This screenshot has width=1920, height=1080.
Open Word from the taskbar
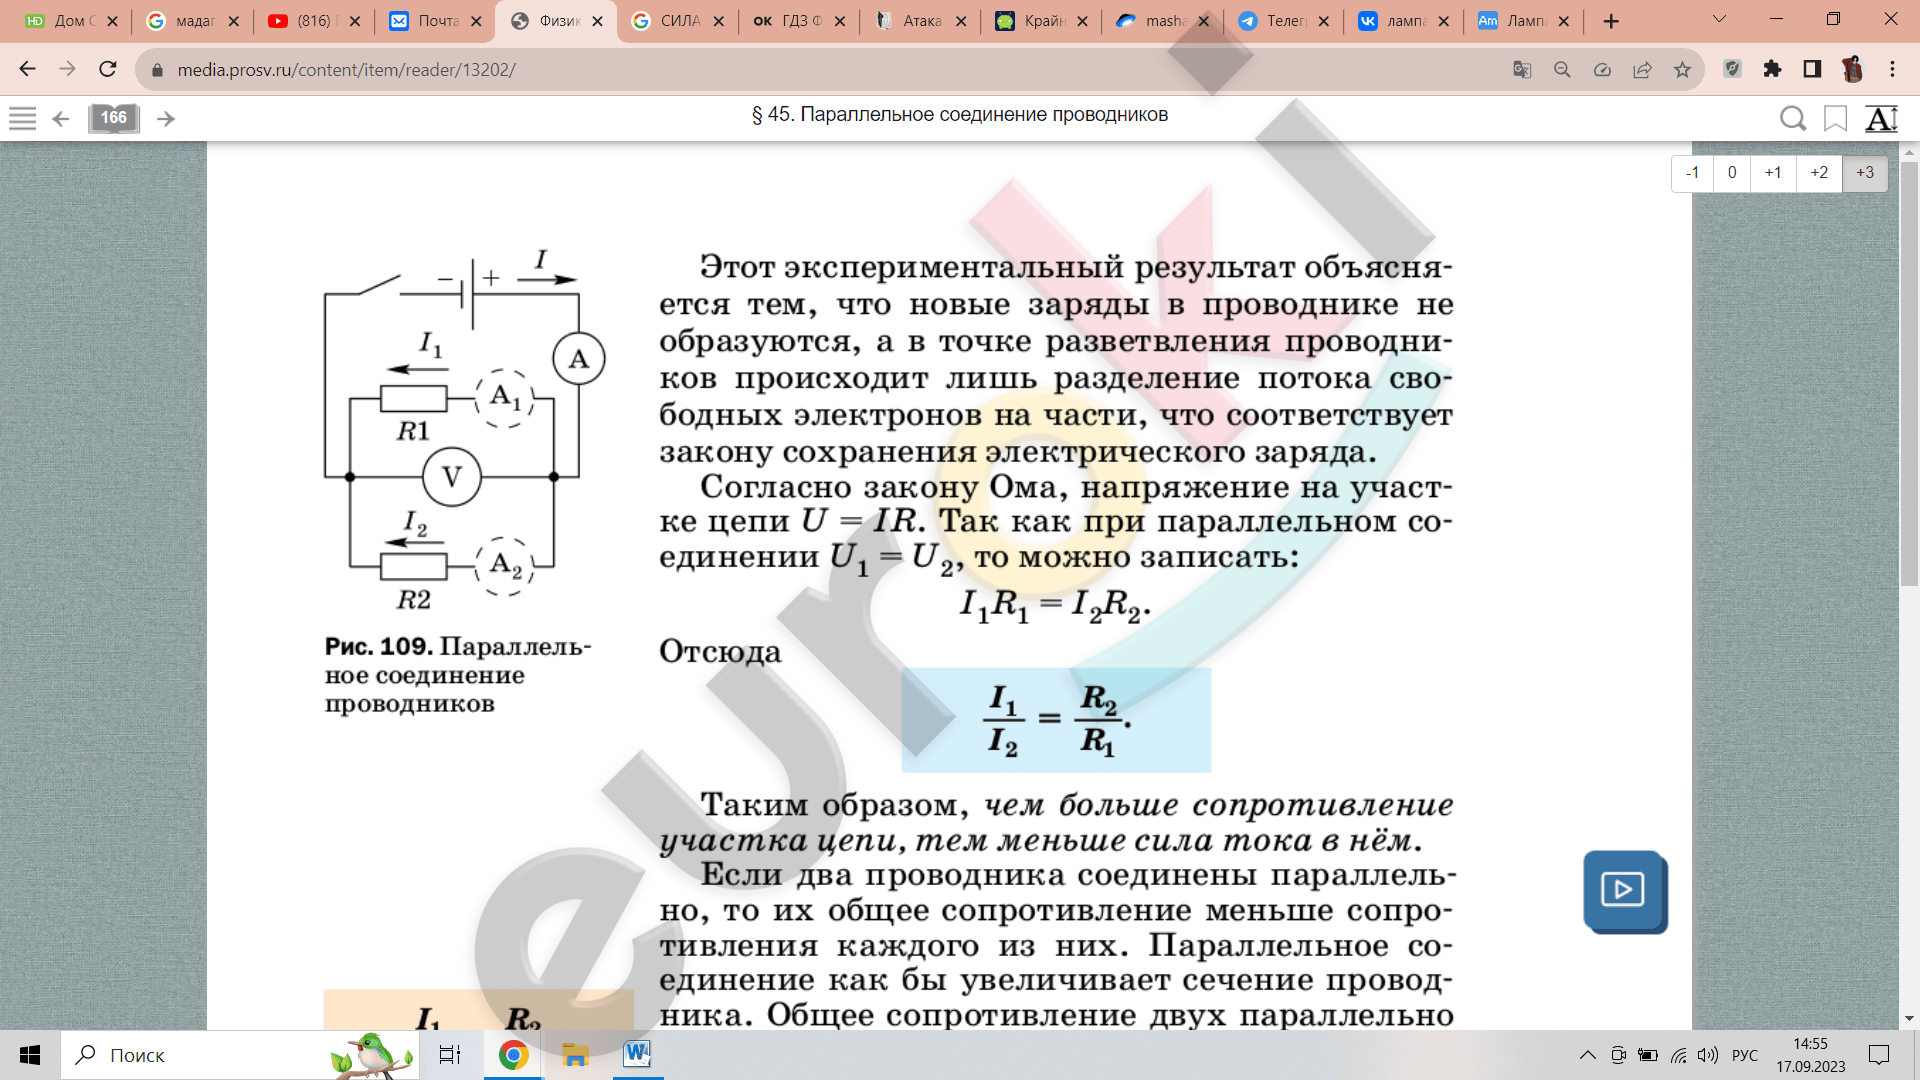[637, 1054]
